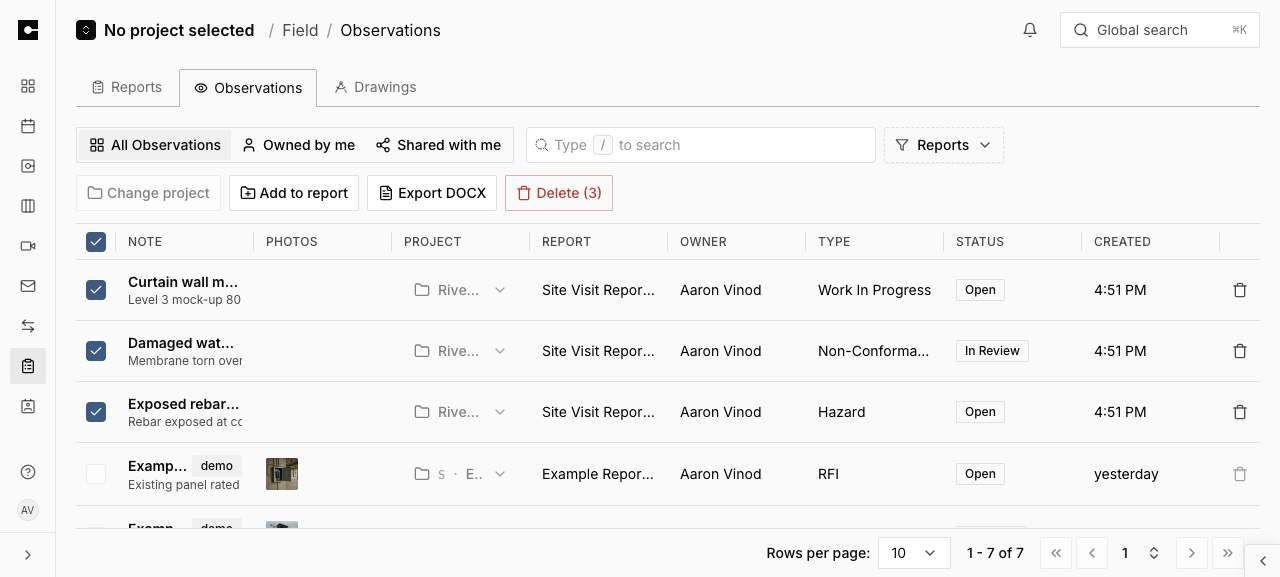1280x577 pixels.
Task: Check the Example Report row checkbox
Action: click(96, 474)
